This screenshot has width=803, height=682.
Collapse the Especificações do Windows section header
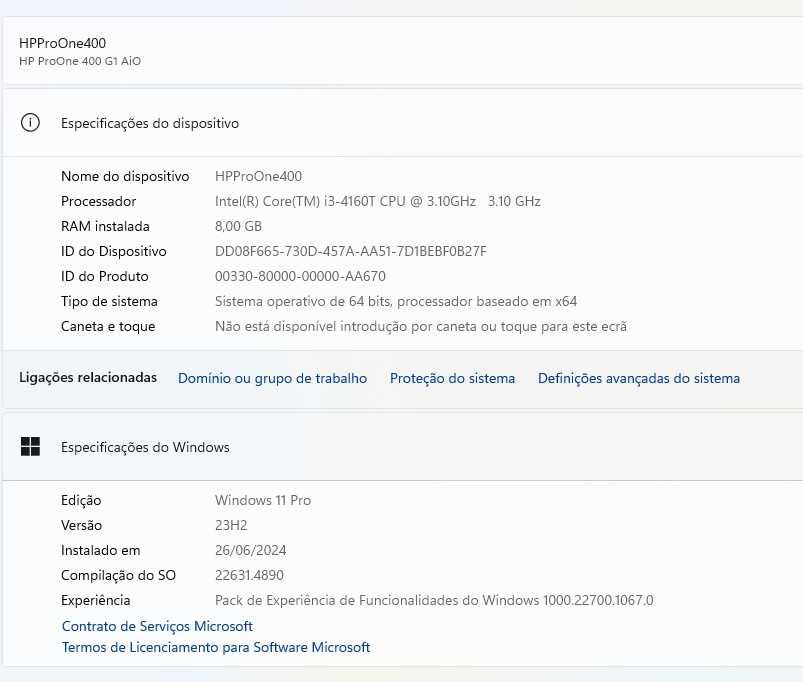pyautogui.click(x=400, y=447)
